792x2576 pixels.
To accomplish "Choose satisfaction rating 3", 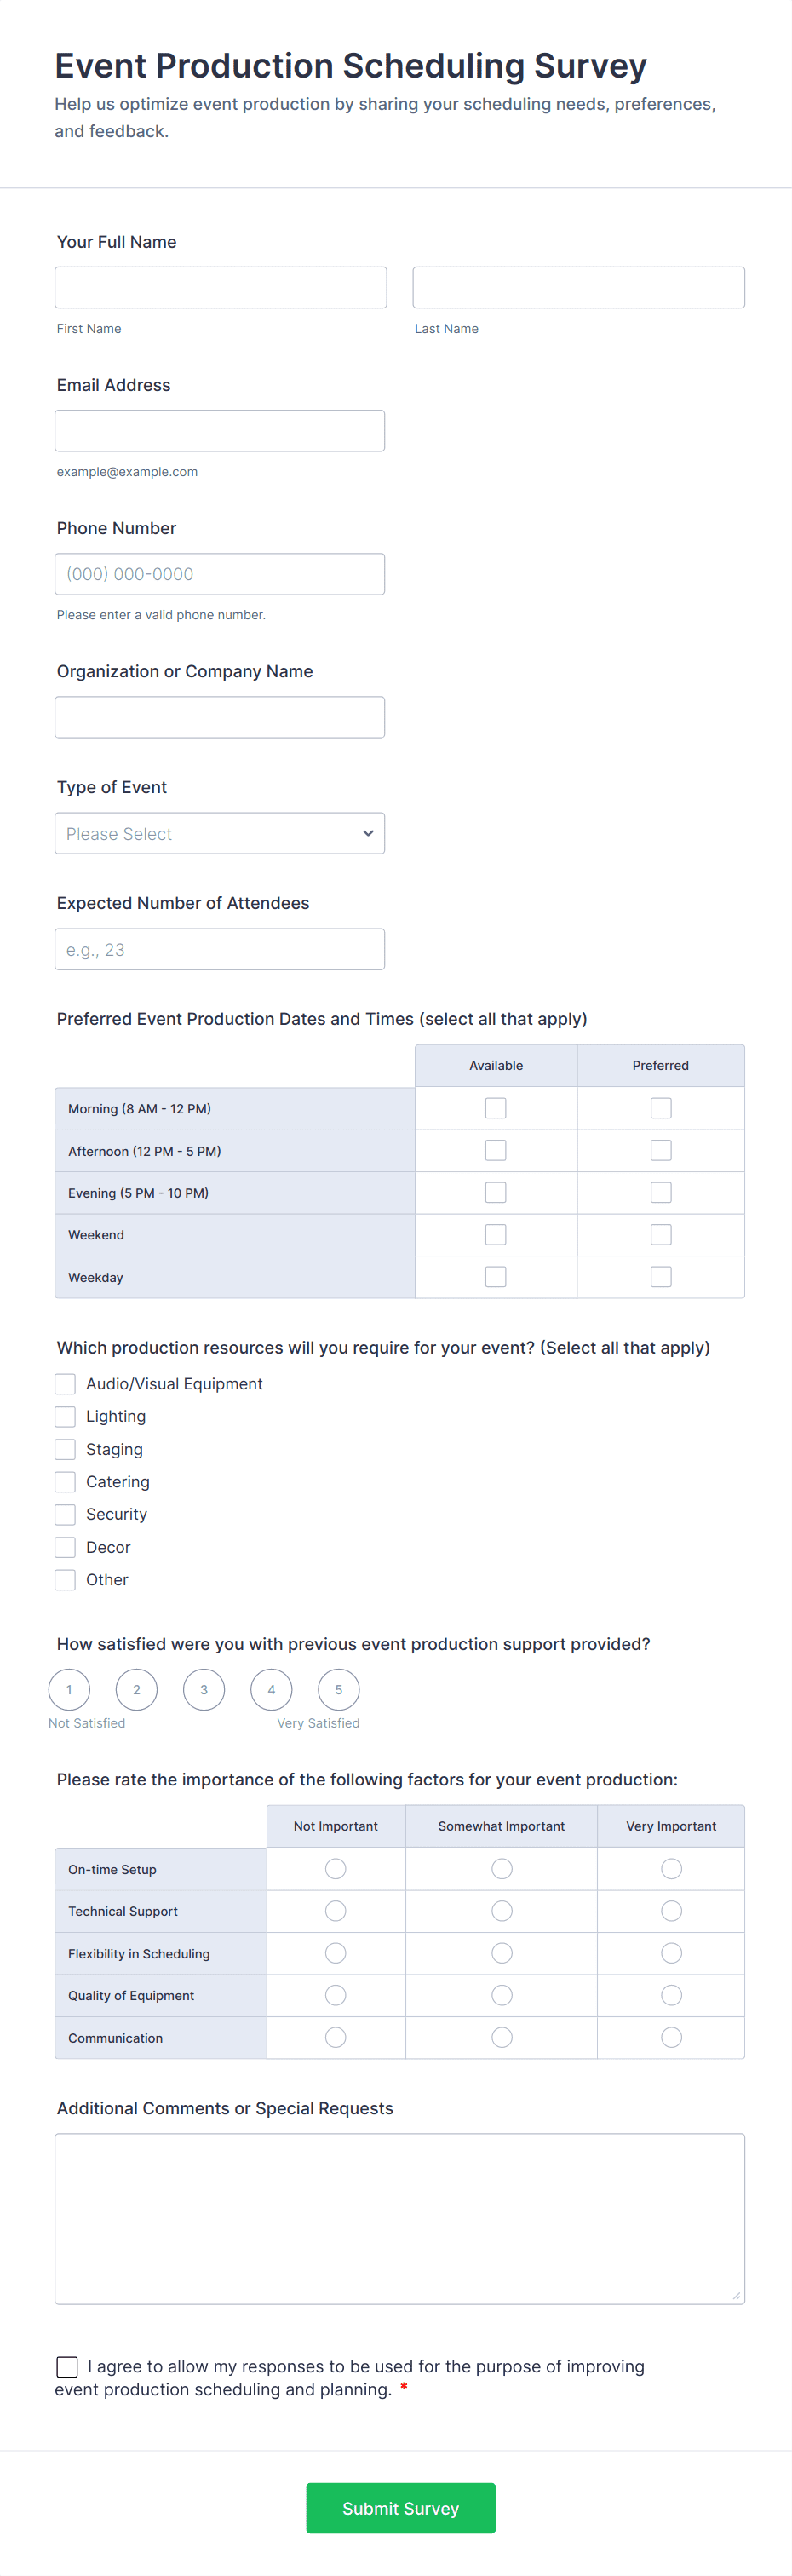I will tap(204, 1690).
